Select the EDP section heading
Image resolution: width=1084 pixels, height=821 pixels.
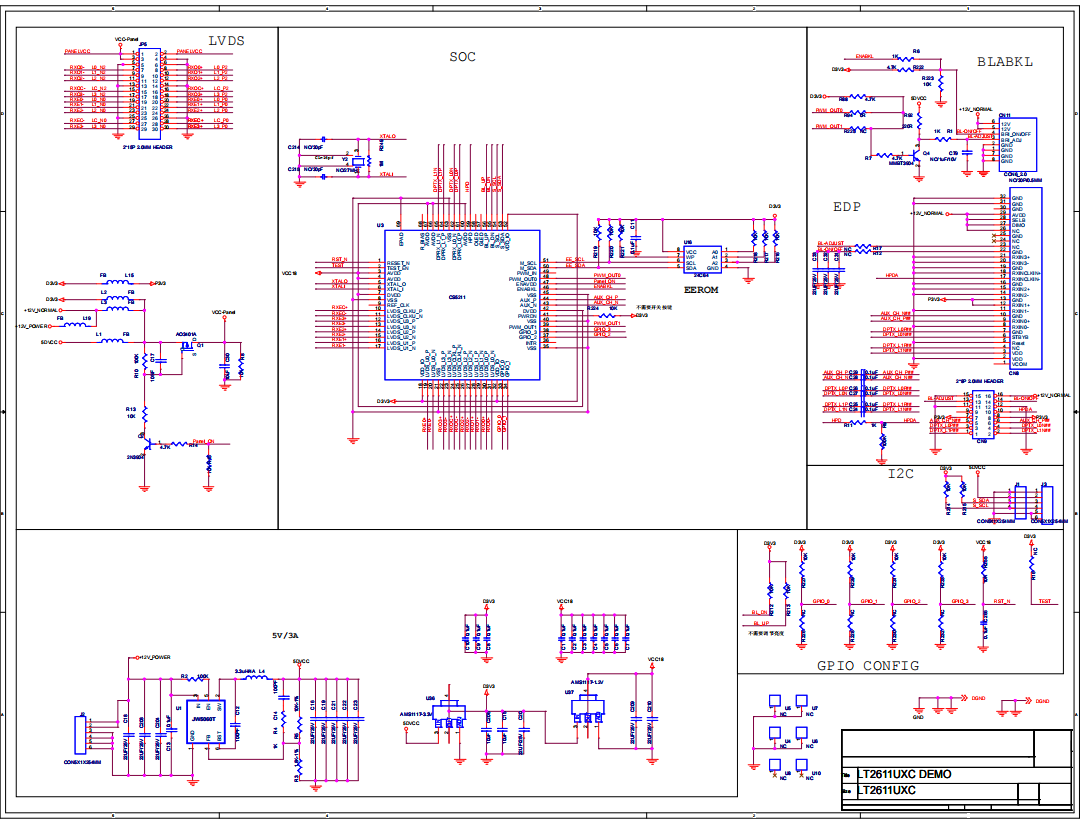pyautogui.click(x=846, y=207)
